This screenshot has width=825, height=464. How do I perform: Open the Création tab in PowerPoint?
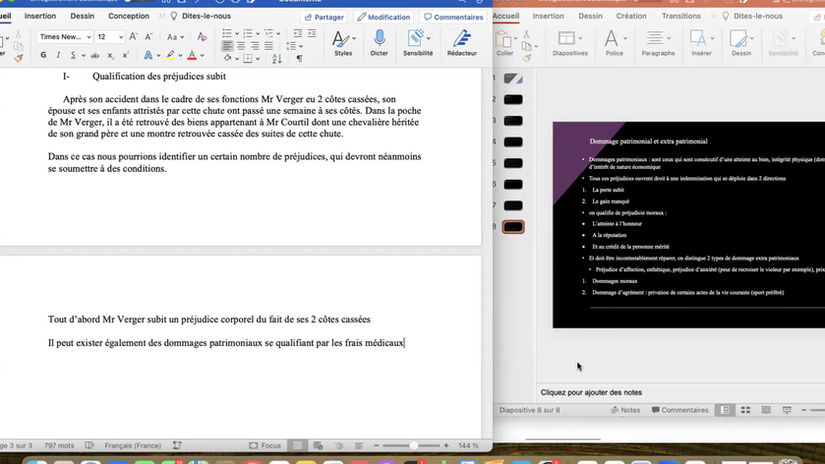(x=631, y=16)
